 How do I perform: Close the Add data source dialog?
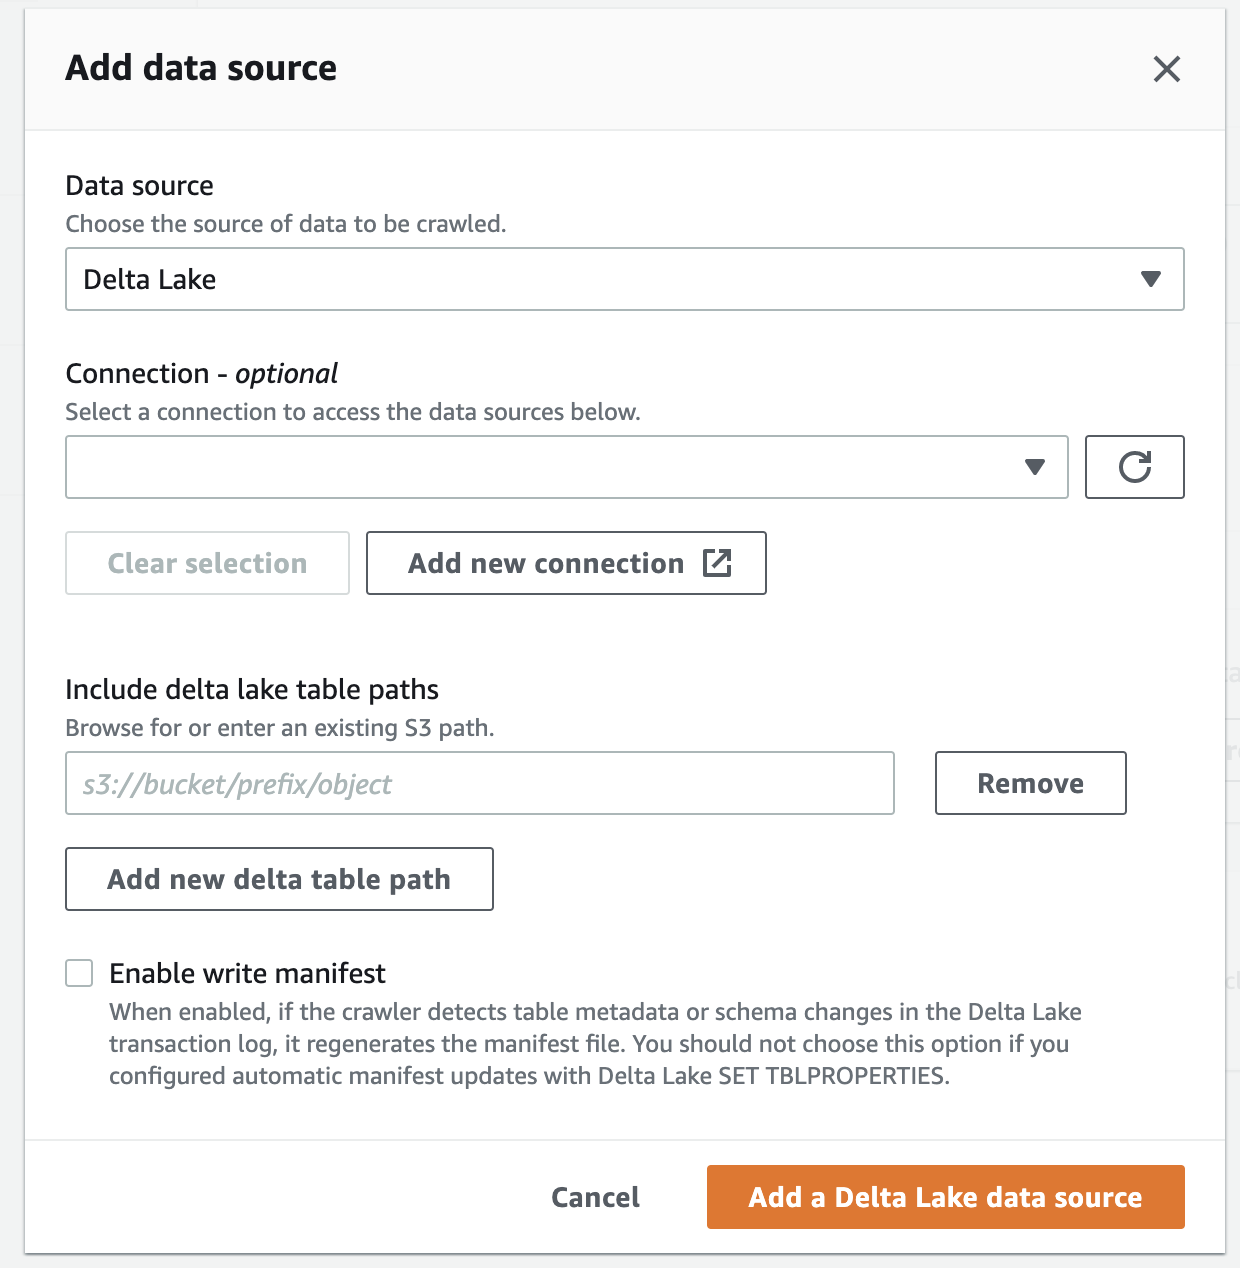[x=1166, y=69]
